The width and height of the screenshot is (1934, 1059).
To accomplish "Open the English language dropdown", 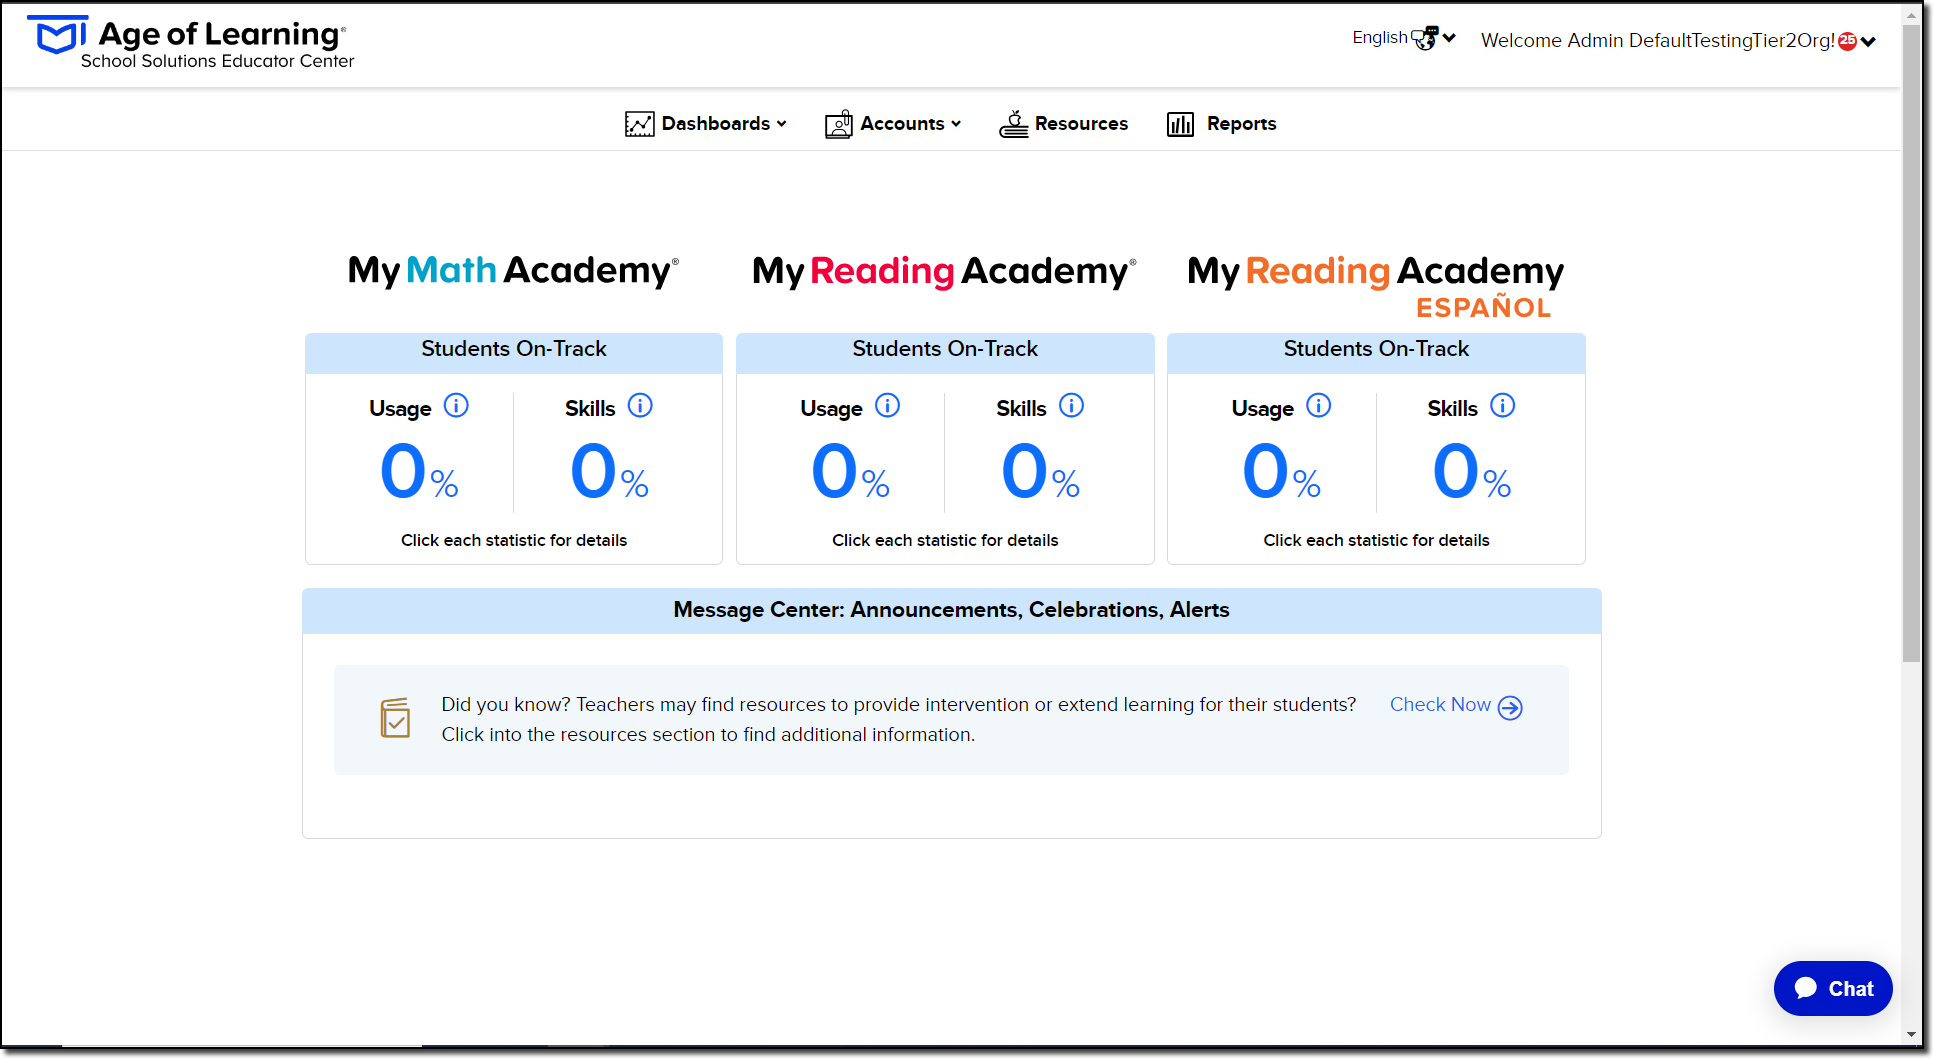I will click(x=1404, y=38).
